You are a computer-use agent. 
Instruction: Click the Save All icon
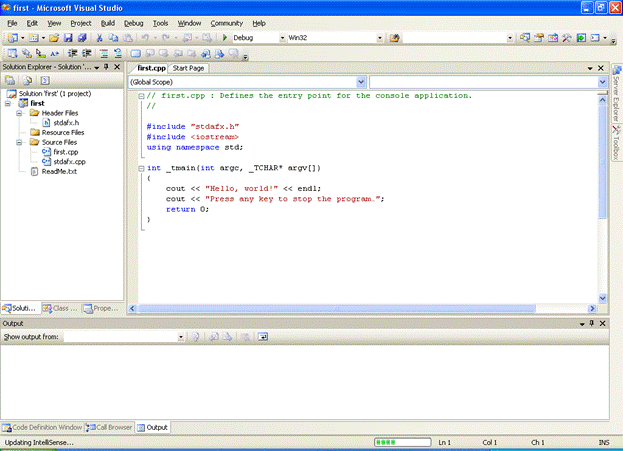tap(82, 38)
